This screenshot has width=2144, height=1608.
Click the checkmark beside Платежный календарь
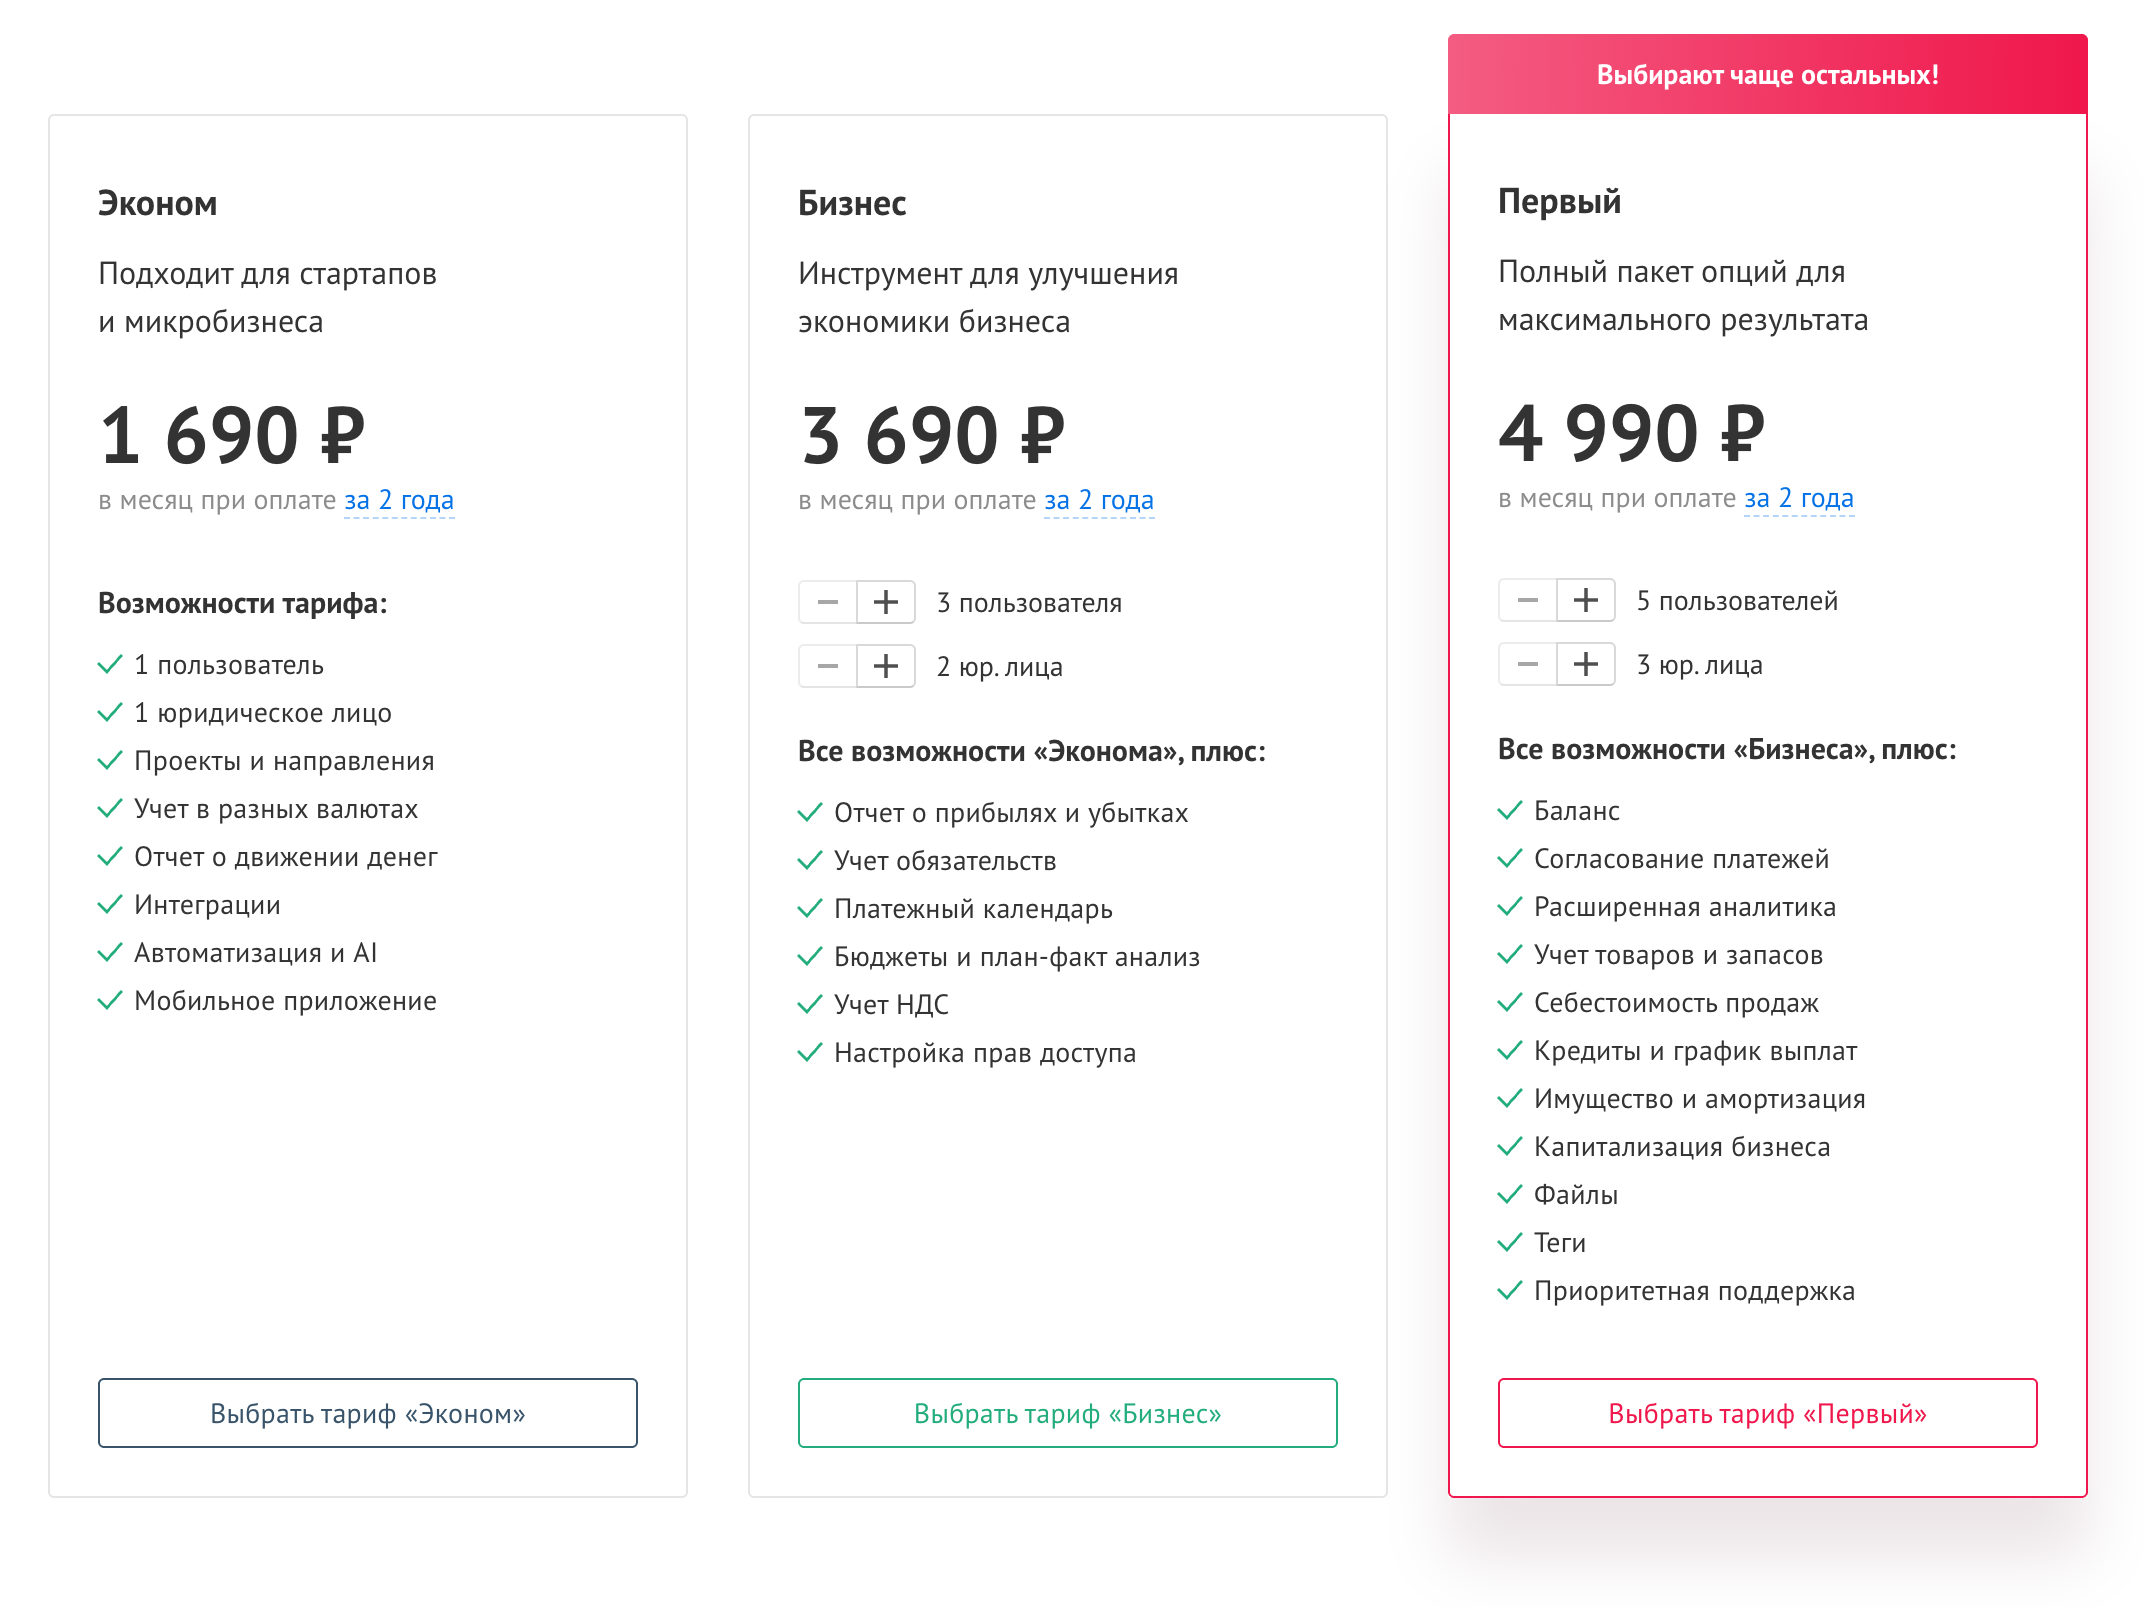810,908
